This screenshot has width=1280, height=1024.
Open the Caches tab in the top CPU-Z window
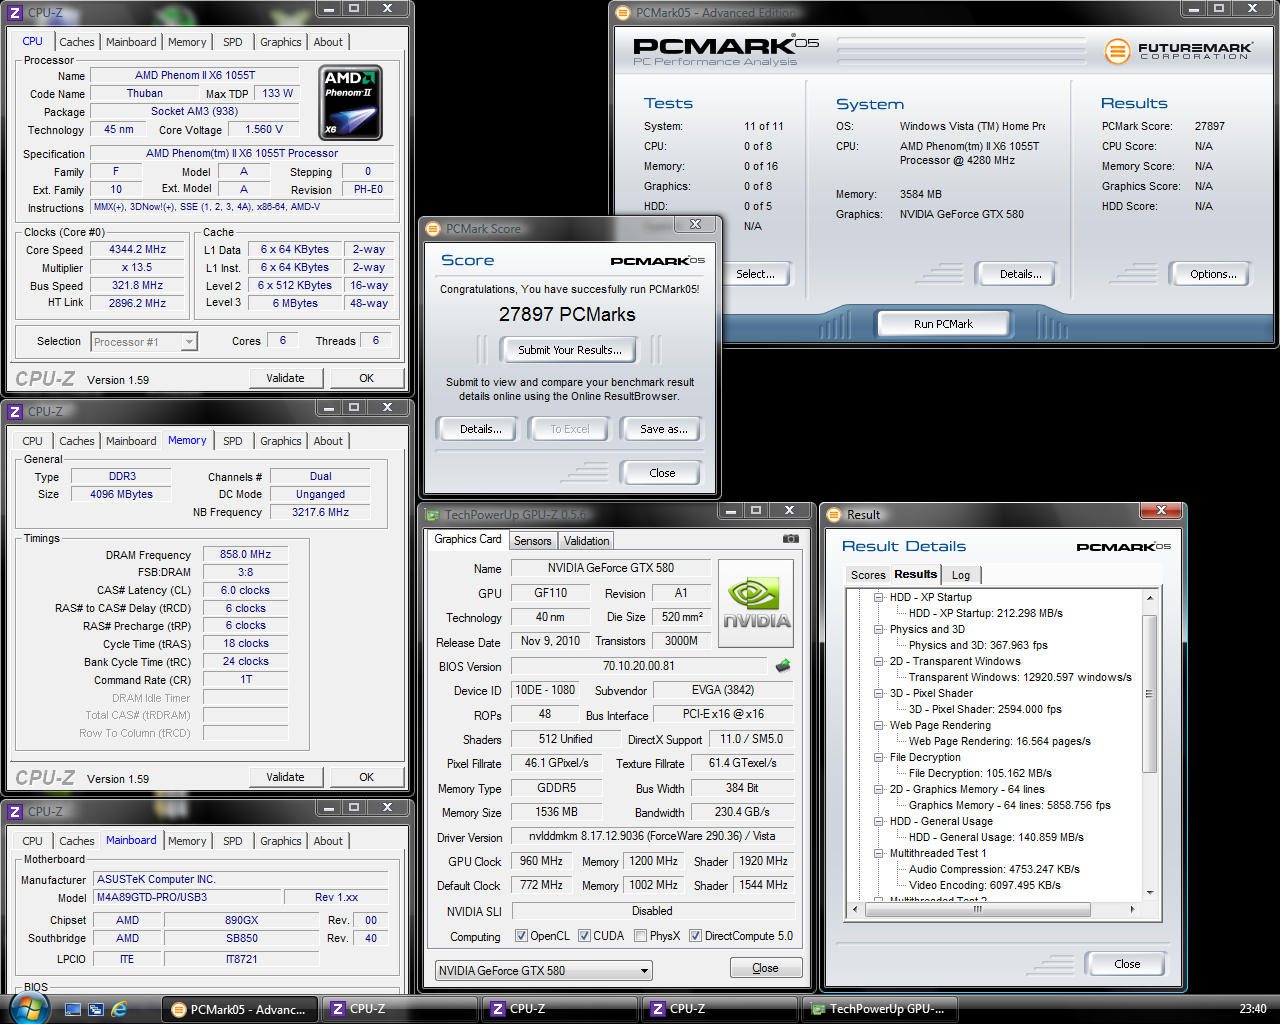tap(77, 42)
